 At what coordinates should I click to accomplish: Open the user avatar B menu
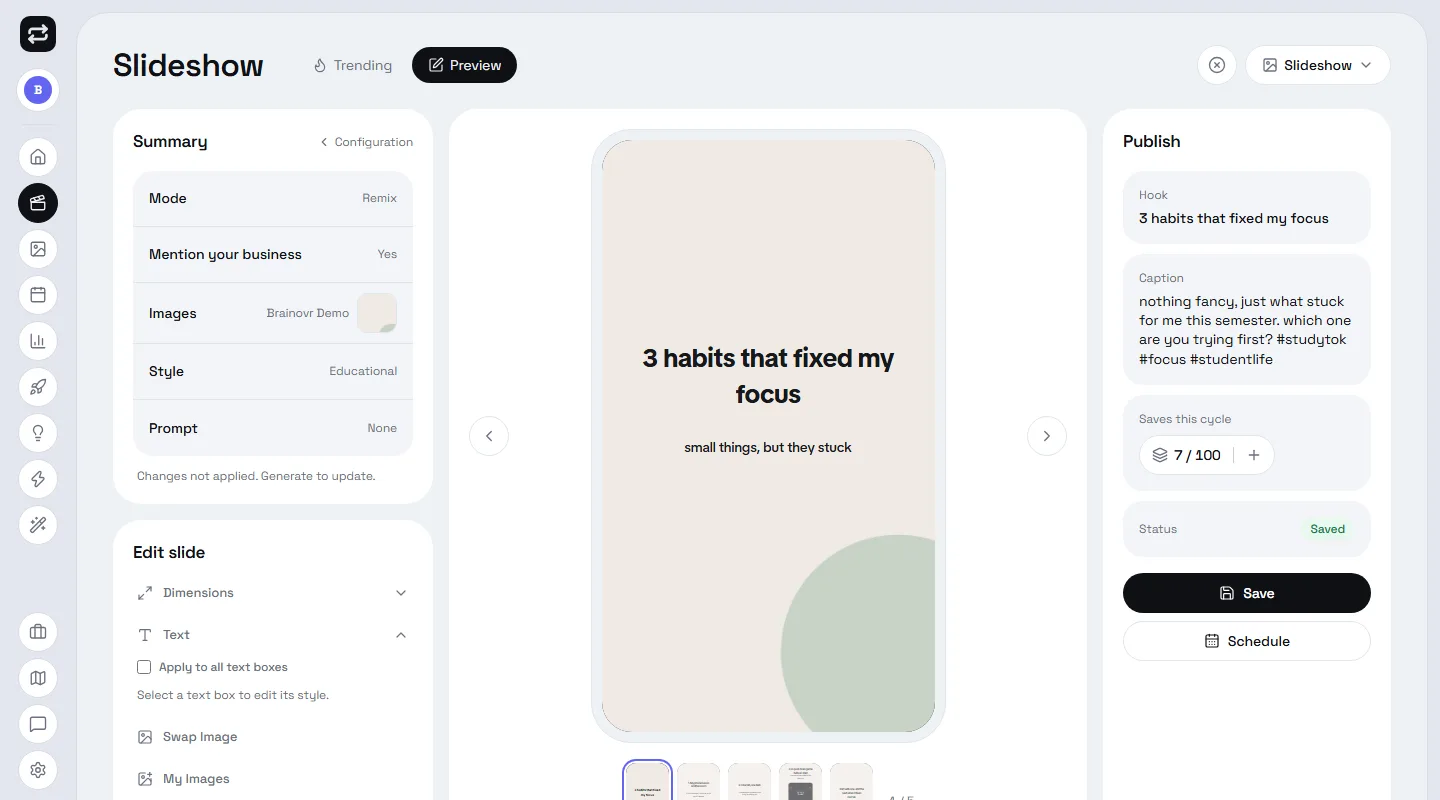tap(38, 90)
